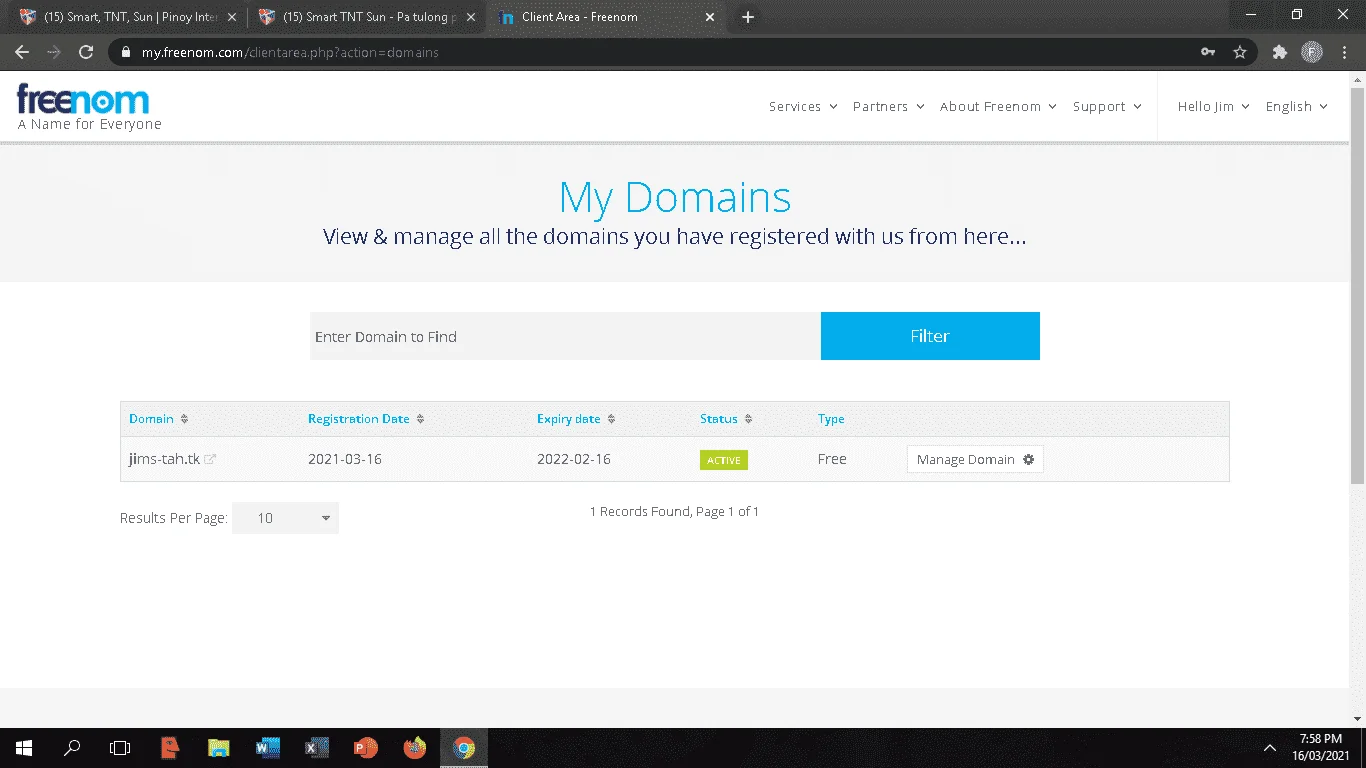1366x768 pixels.
Task: Open Firefox from the taskbar
Action: tap(414, 748)
